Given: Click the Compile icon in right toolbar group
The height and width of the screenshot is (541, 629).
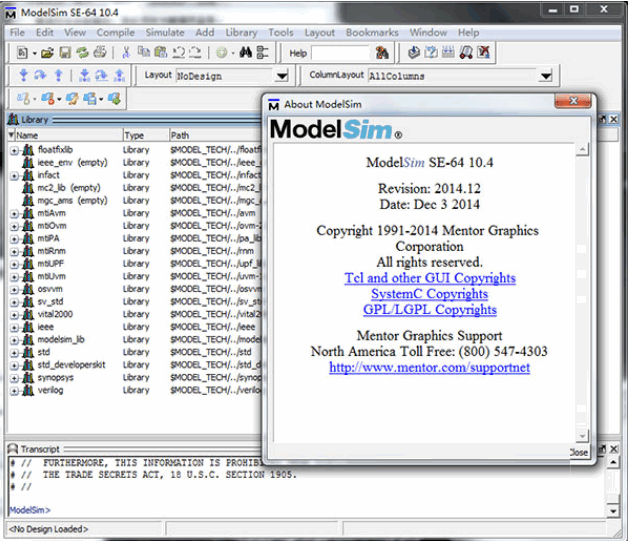Looking at the screenshot, I should coord(414,53).
